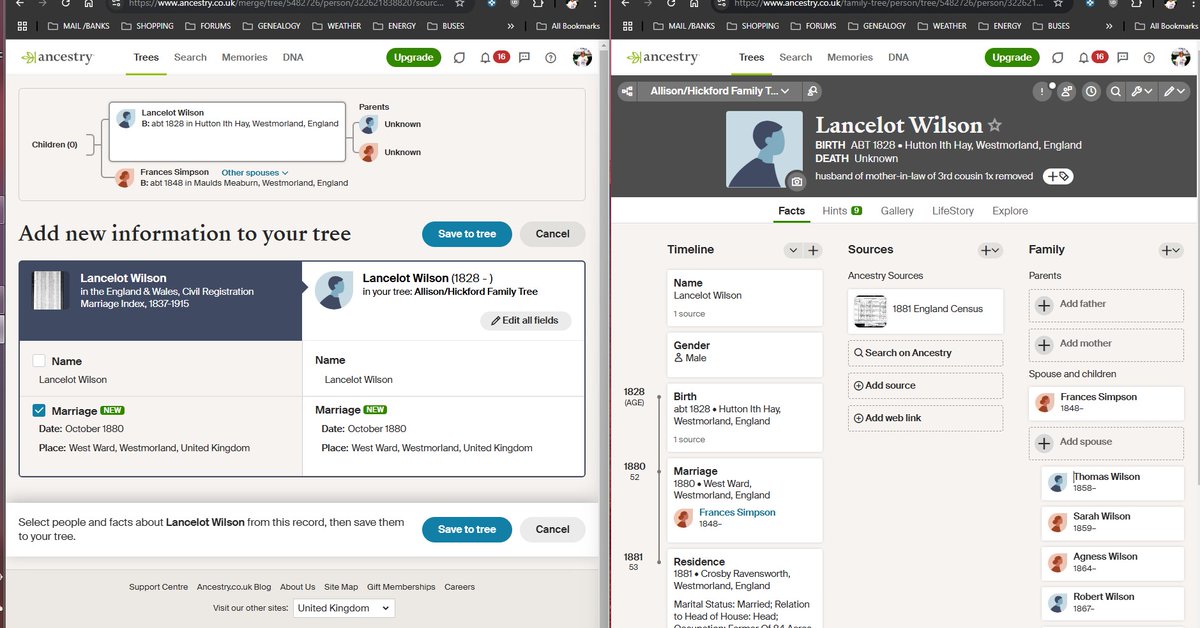Open the Sources add dropdown
Screen dimensions: 1200x628
(990, 250)
